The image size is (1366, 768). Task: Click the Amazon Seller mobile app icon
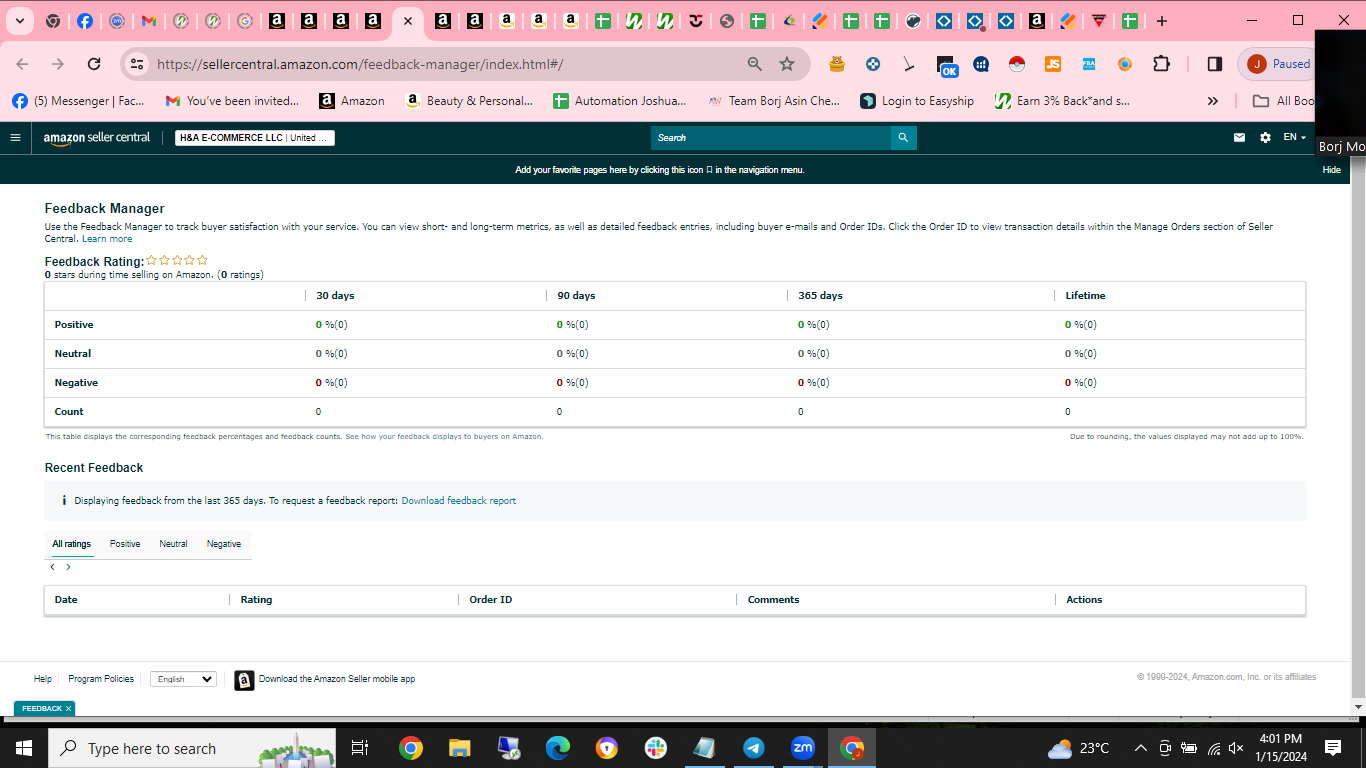pyautogui.click(x=244, y=680)
